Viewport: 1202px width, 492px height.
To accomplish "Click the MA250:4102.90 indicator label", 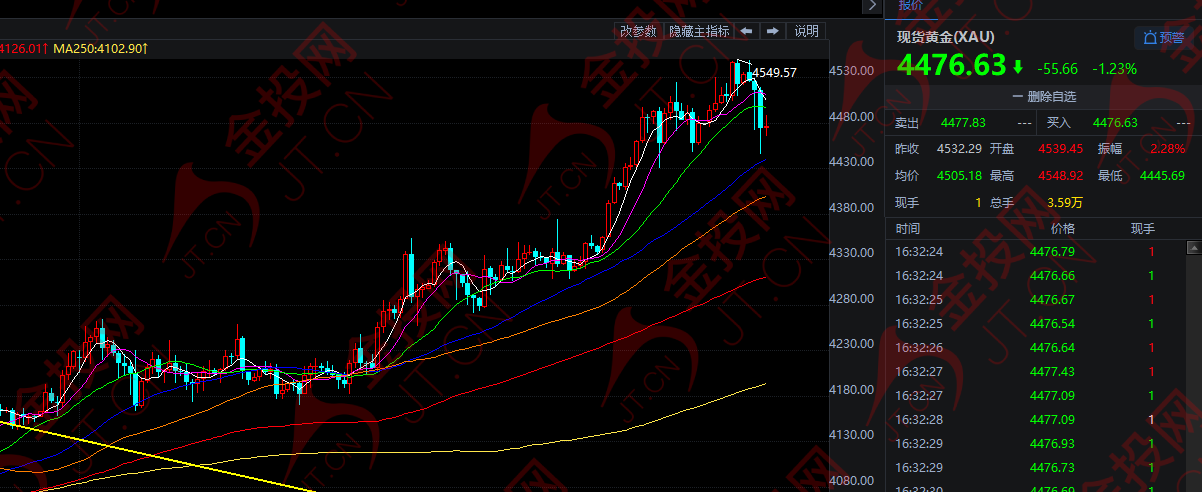I will pyautogui.click(x=101, y=48).
